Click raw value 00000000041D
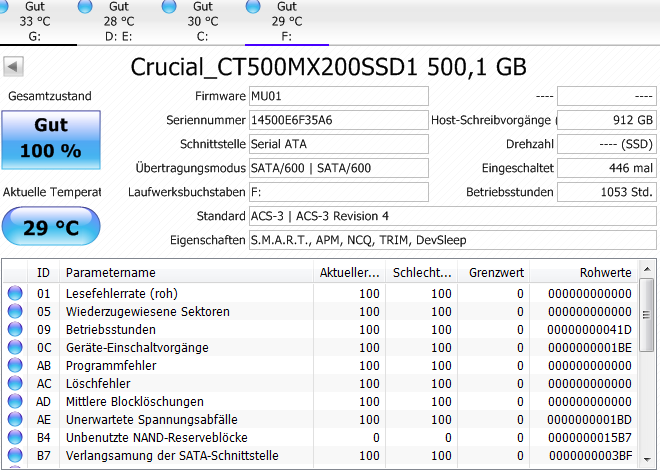This screenshot has height=470, width=660. pos(589,329)
